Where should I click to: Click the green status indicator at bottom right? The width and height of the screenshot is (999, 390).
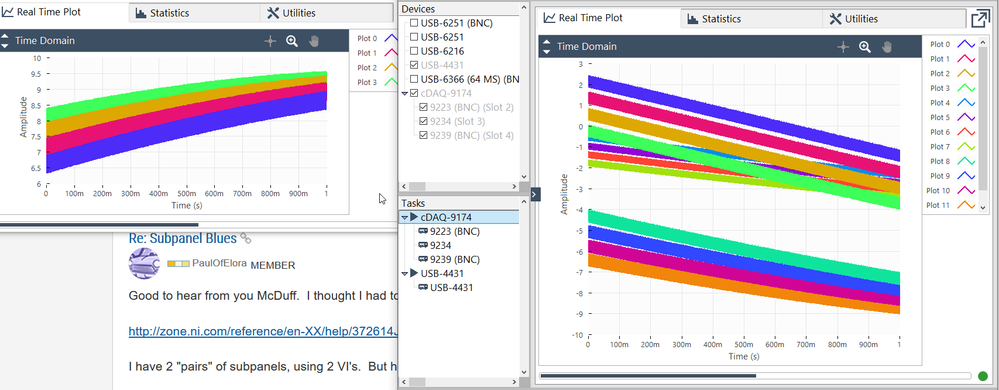983,377
